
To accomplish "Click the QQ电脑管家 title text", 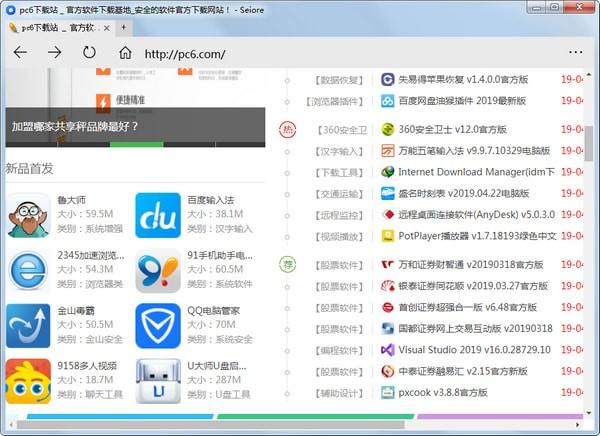I will (x=214, y=310).
